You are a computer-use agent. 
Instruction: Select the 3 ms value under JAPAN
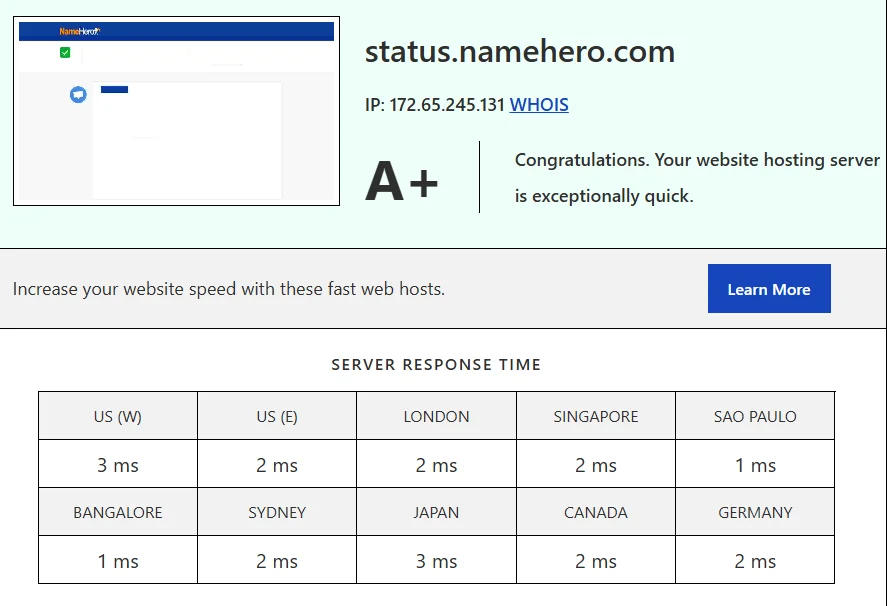pyautogui.click(x=436, y=559)
